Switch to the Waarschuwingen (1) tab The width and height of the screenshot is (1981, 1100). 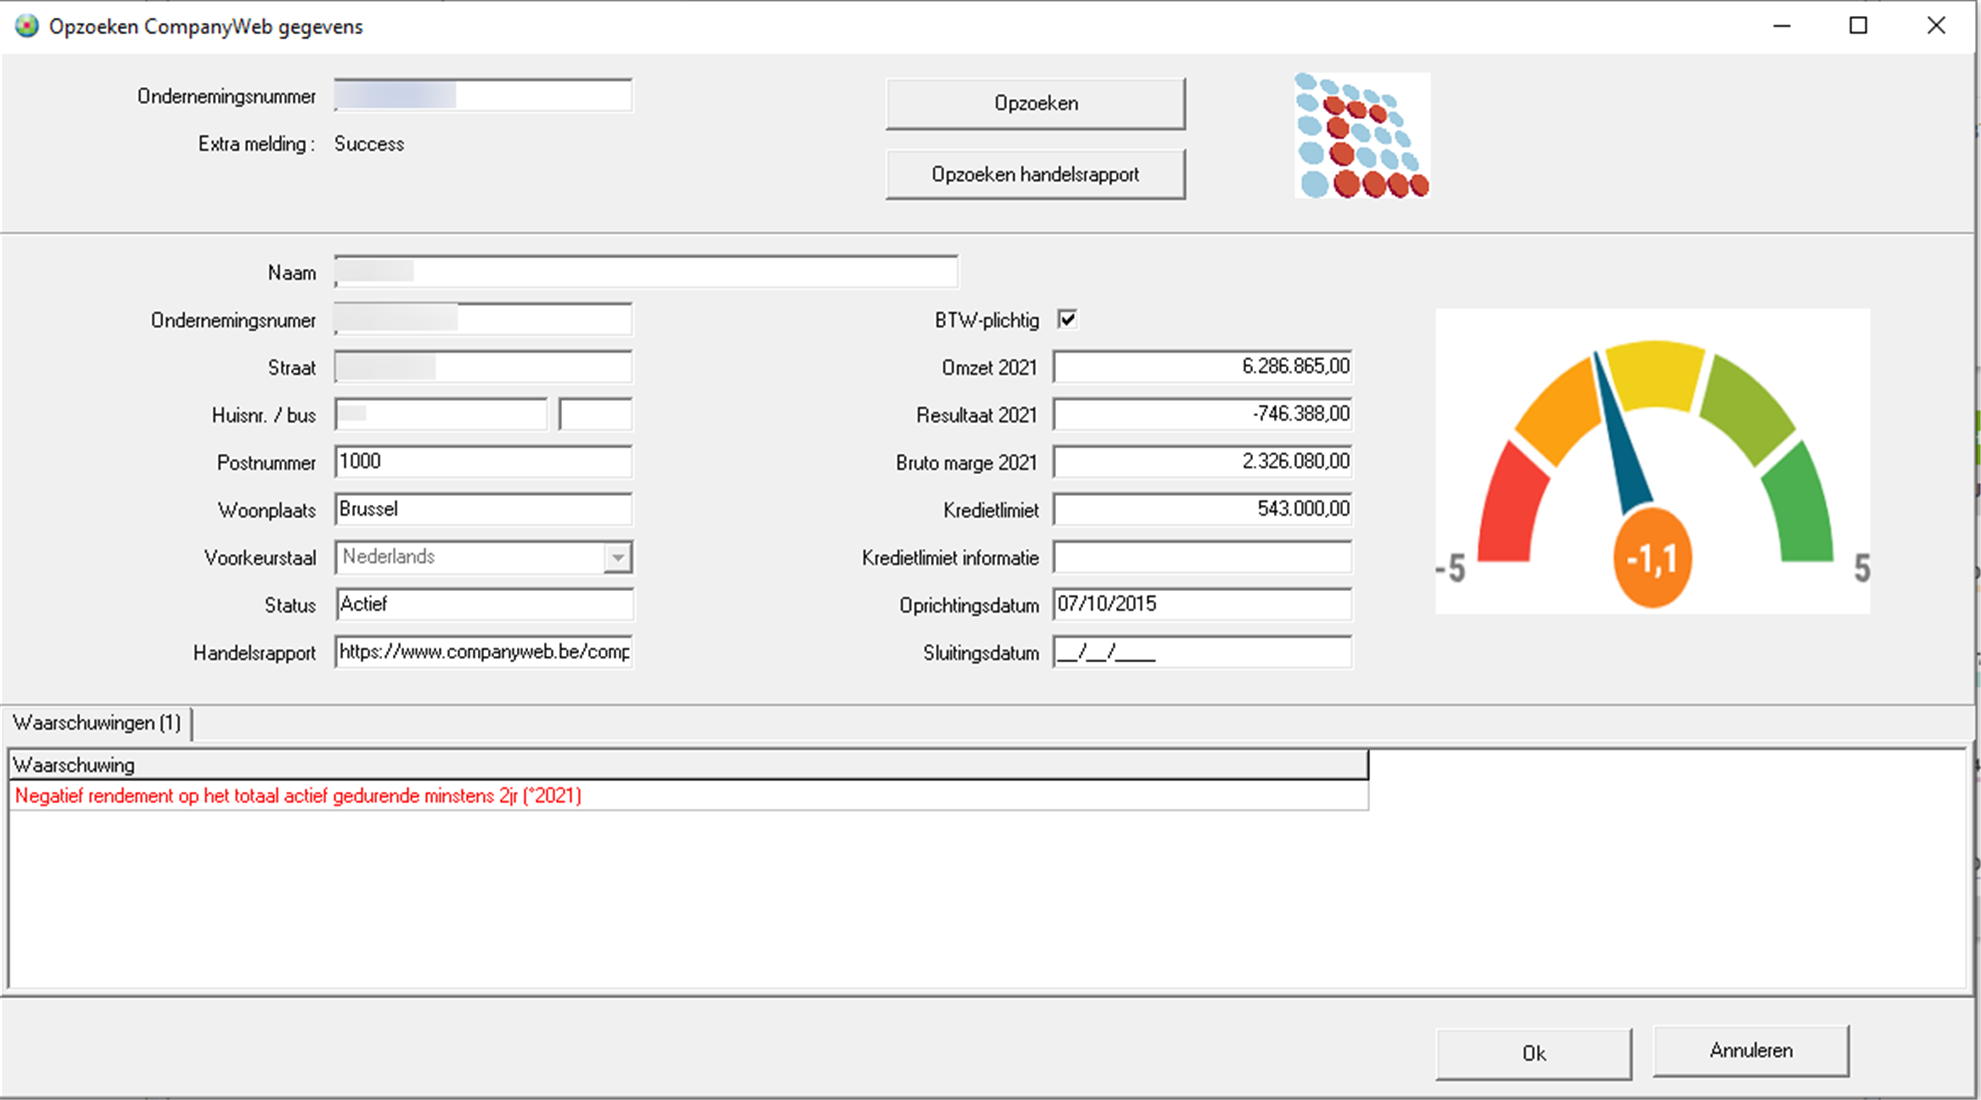point(97,723)
